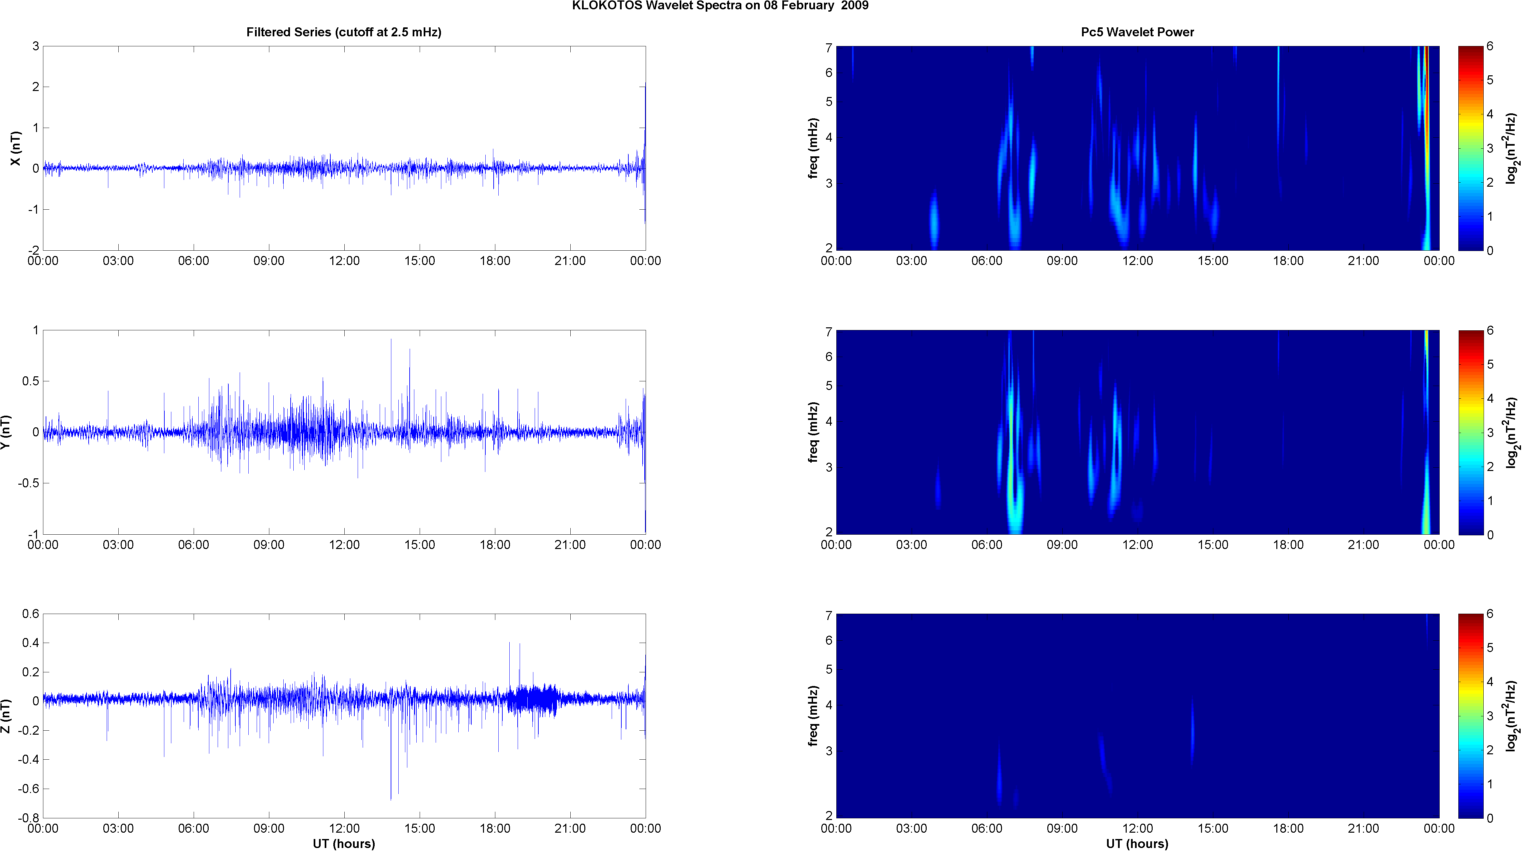
Task: Click the colorbar beside the Y-component spectrogram
Action: point(1470,432)
